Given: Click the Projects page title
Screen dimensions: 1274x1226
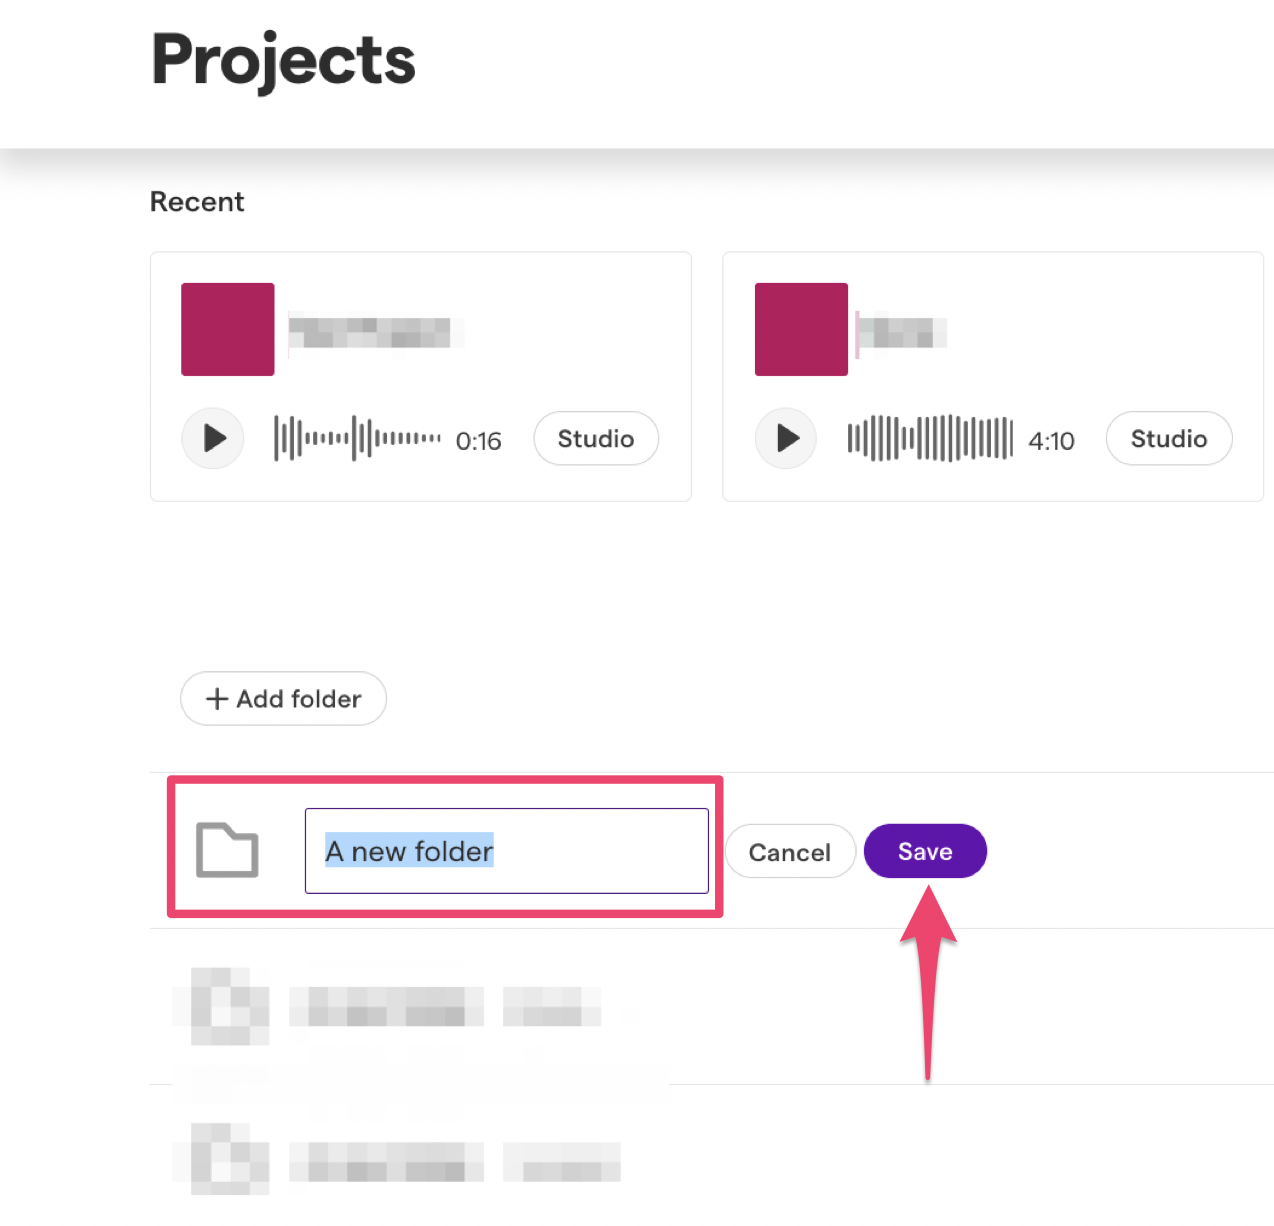Looking at the screenshot, I should (x=283, y=60).
